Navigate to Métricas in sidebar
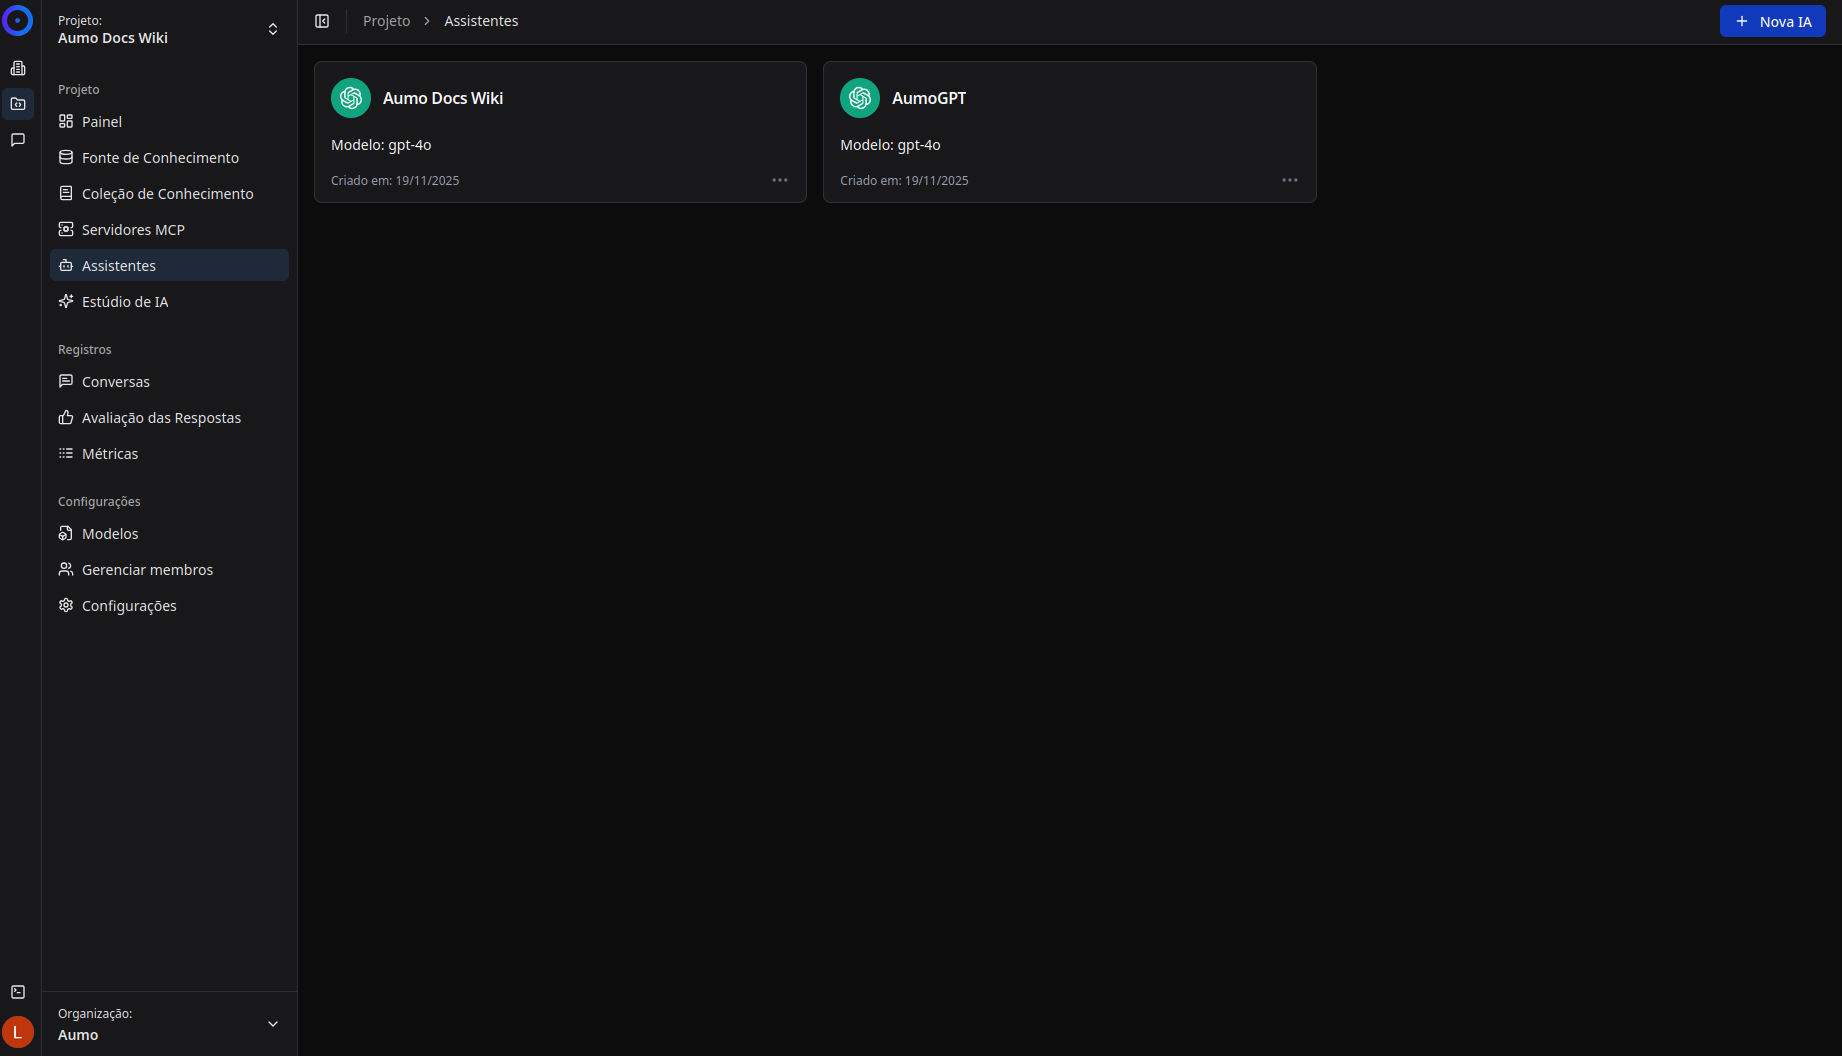 coord(110,454)
